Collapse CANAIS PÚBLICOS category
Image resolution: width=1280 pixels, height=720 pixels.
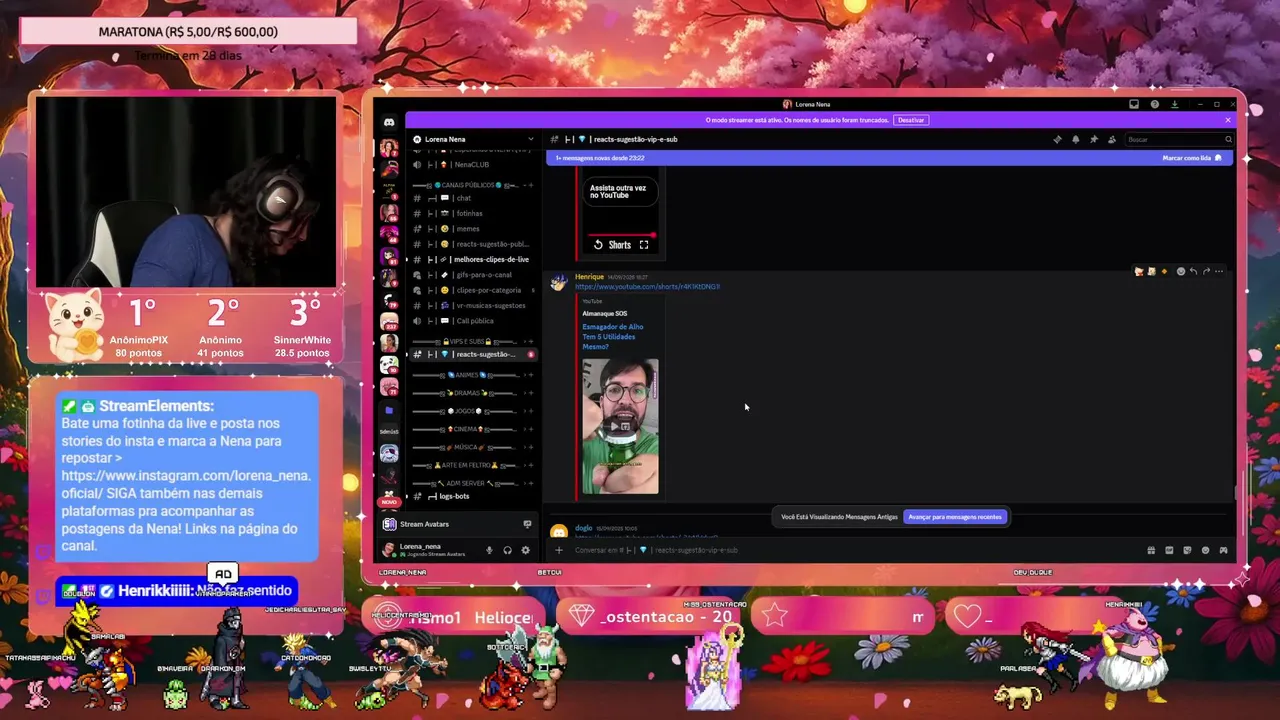point(471,185)
